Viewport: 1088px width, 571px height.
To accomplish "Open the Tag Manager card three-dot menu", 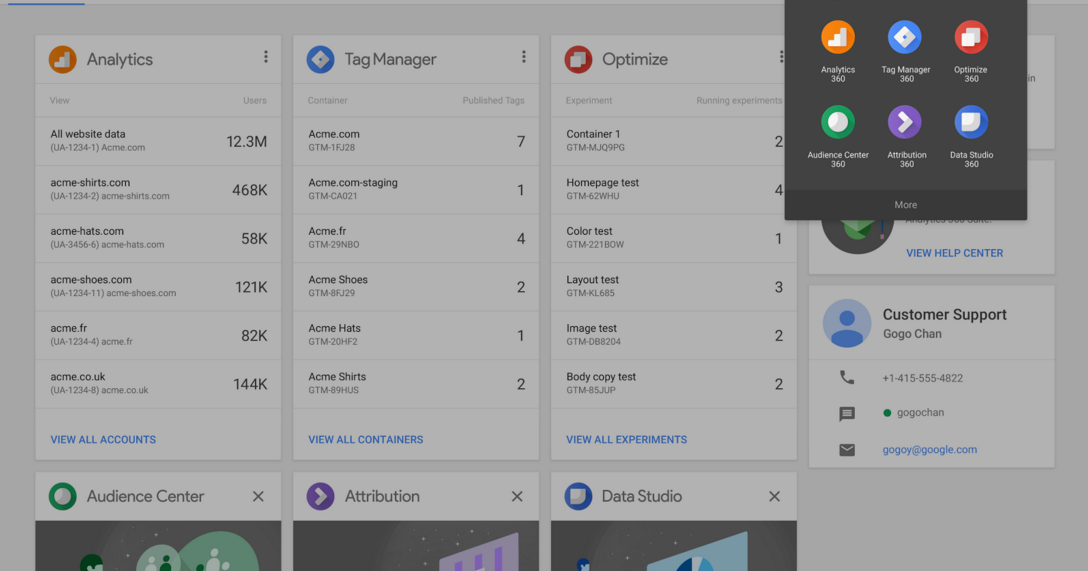I will point(524,57).
